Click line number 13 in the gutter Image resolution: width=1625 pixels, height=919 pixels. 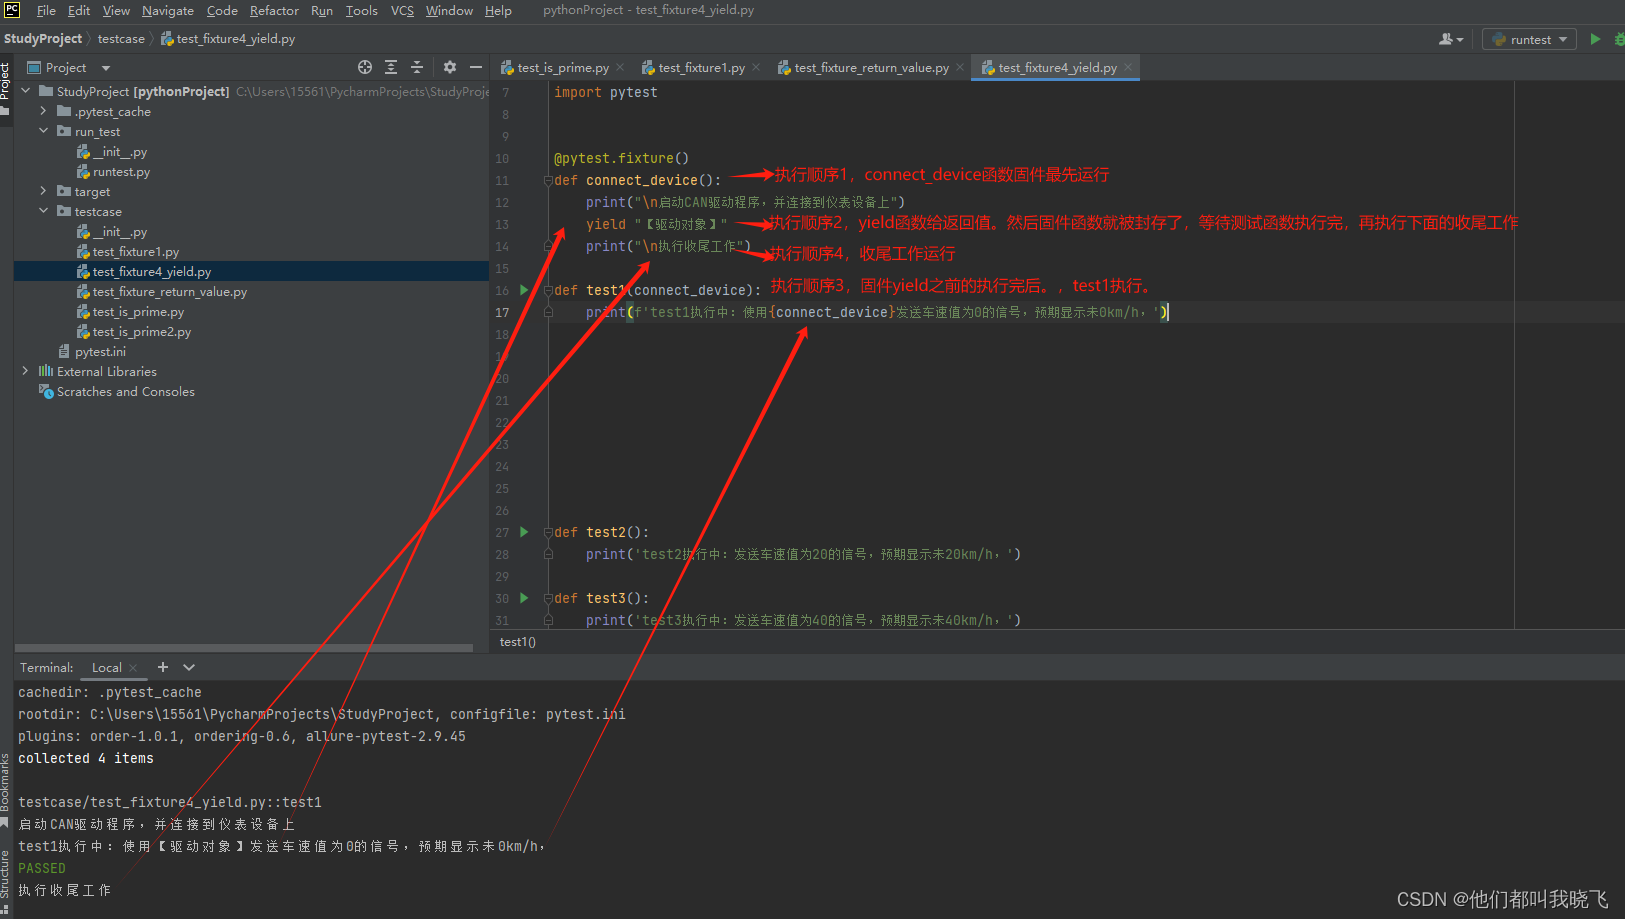click(x=502, y=224)
